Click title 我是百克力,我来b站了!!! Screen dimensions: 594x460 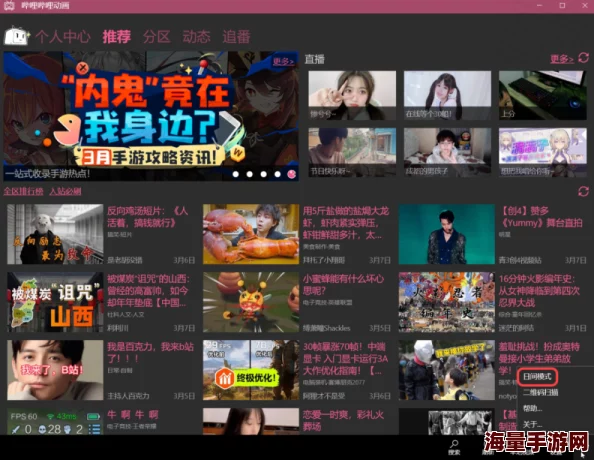click(x=150, y=352)
